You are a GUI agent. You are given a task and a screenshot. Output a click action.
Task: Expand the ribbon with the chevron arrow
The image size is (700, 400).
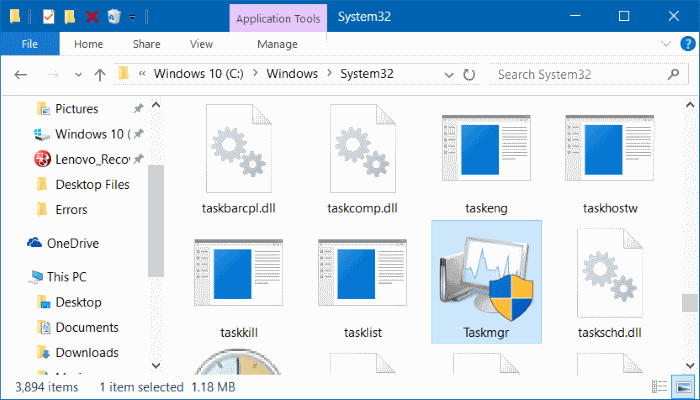[x=666, y=44]
